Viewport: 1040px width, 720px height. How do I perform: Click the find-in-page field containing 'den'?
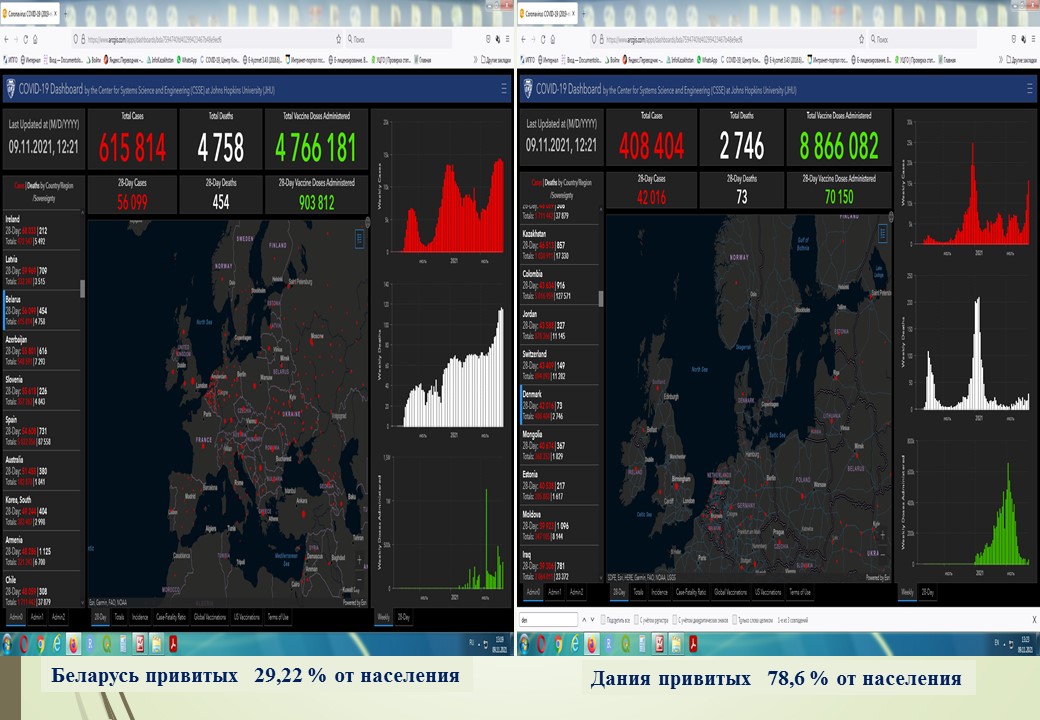[x=548, y=620]
